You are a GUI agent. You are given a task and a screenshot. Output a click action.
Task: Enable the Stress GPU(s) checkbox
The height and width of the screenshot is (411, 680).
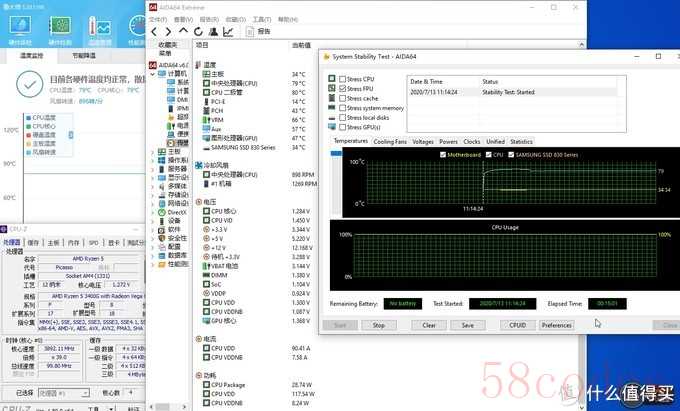pyautogui.click(x=343, y=127)
